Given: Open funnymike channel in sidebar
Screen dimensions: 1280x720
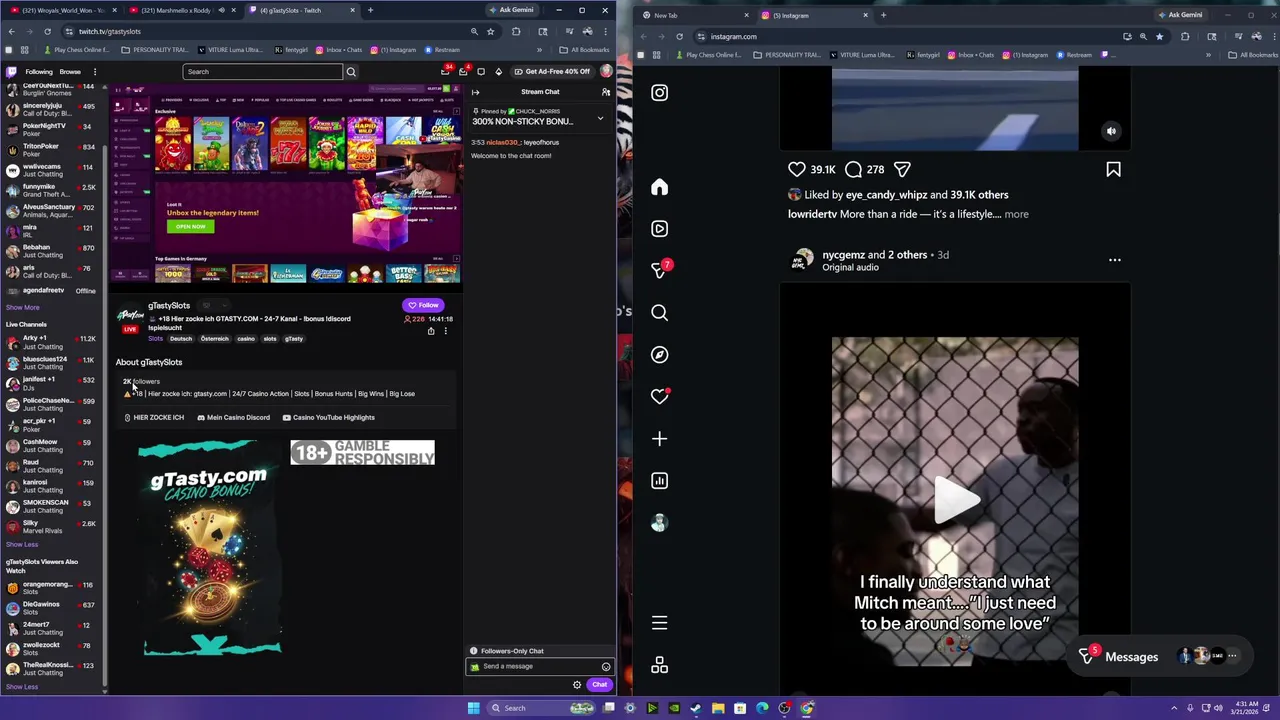Looking at the screenshot, I should 50,190.
